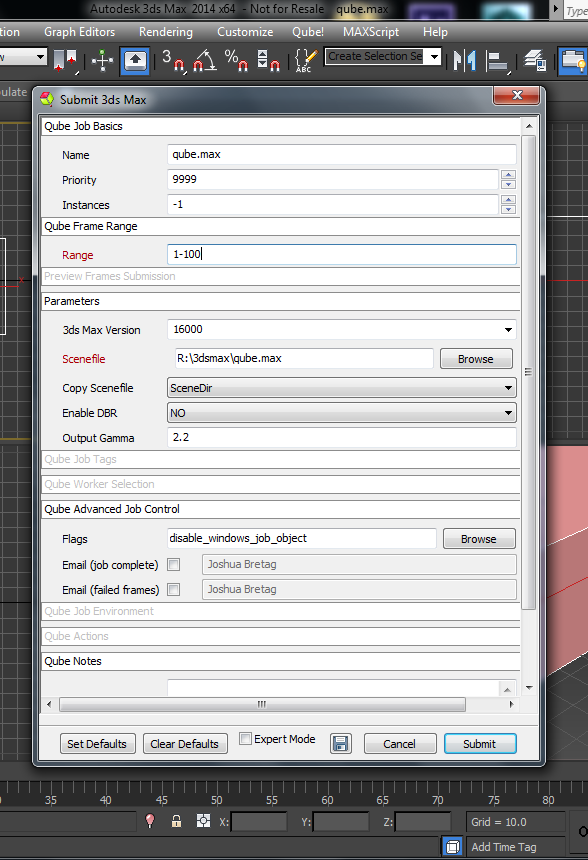
Task: Expand the Preview Frames Submission section
Action: tap(281, 276)
